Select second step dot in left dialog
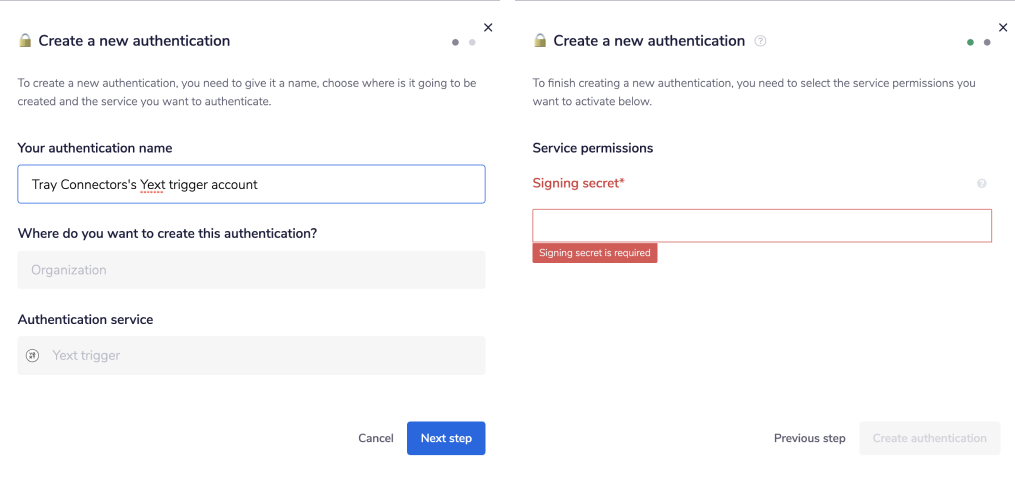The image size is (1015, 481). pos(472,42)
